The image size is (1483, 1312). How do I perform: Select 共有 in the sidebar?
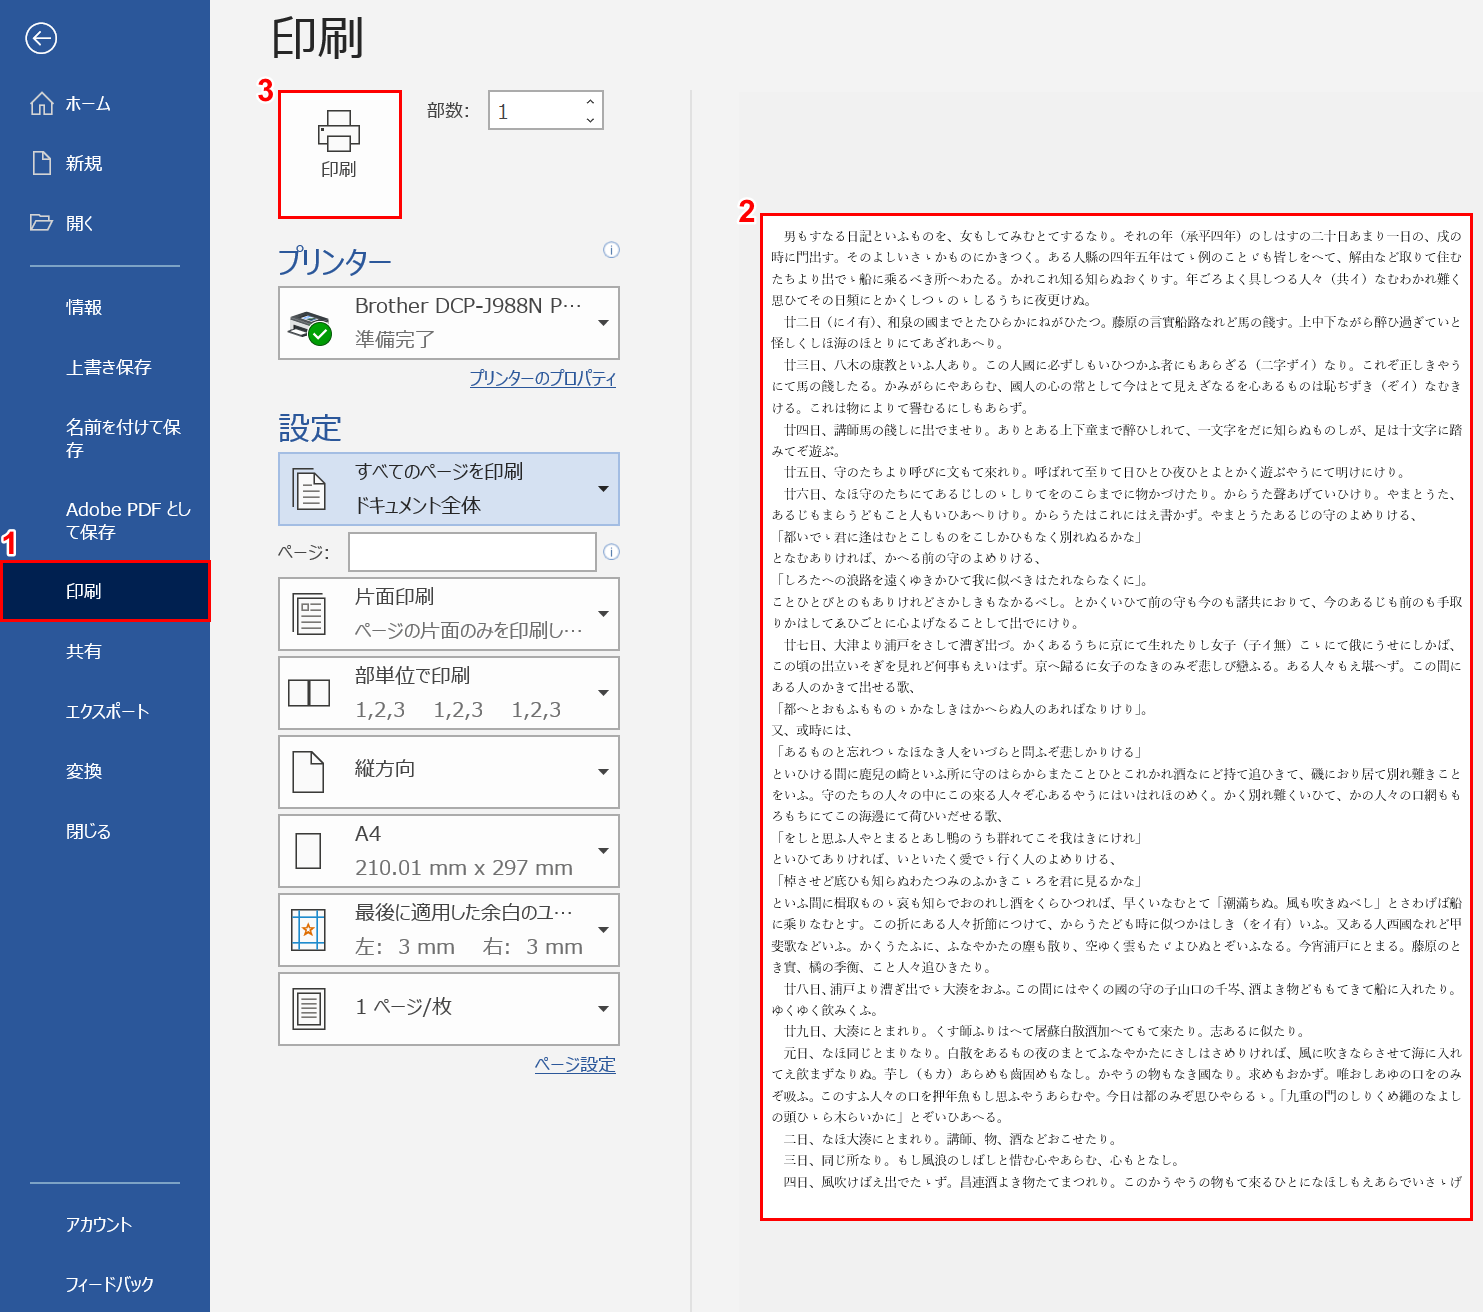tap(105, 651)
